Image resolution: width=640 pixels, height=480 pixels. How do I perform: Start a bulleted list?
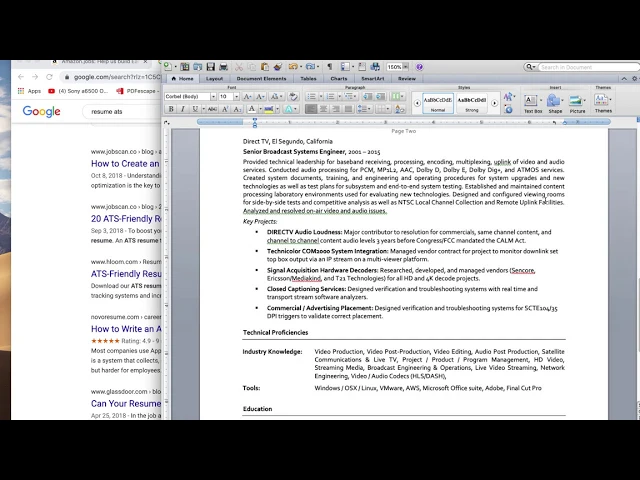pos(311,96)
